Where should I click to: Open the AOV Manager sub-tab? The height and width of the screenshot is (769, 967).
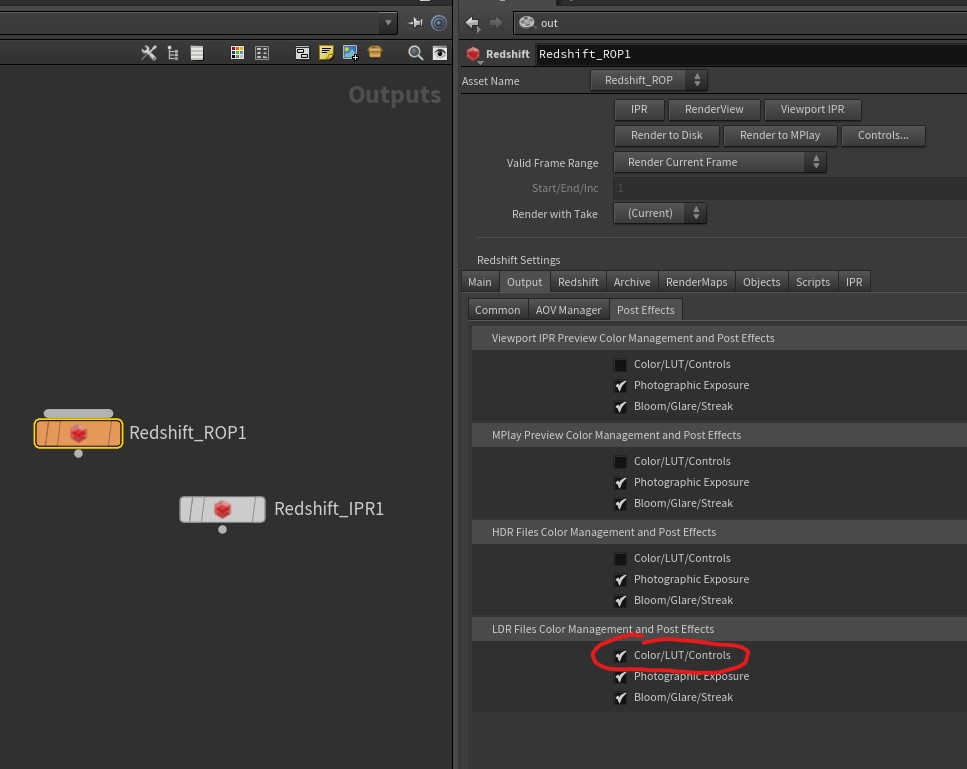click(568, 310)
